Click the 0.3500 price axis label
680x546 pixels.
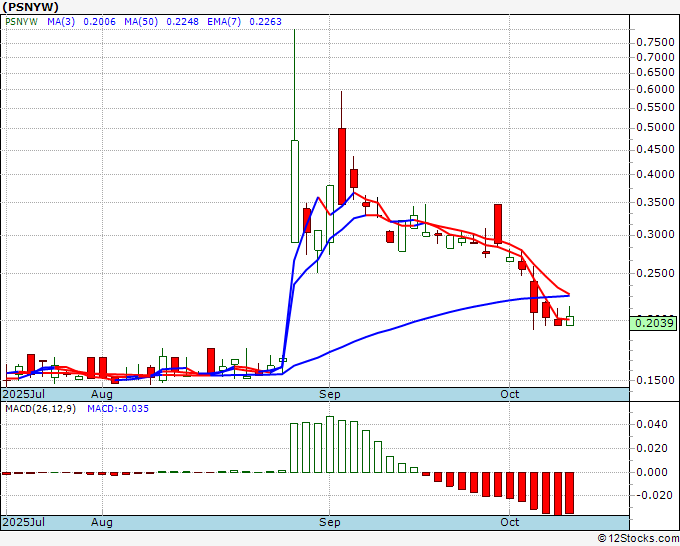[655, 203]
